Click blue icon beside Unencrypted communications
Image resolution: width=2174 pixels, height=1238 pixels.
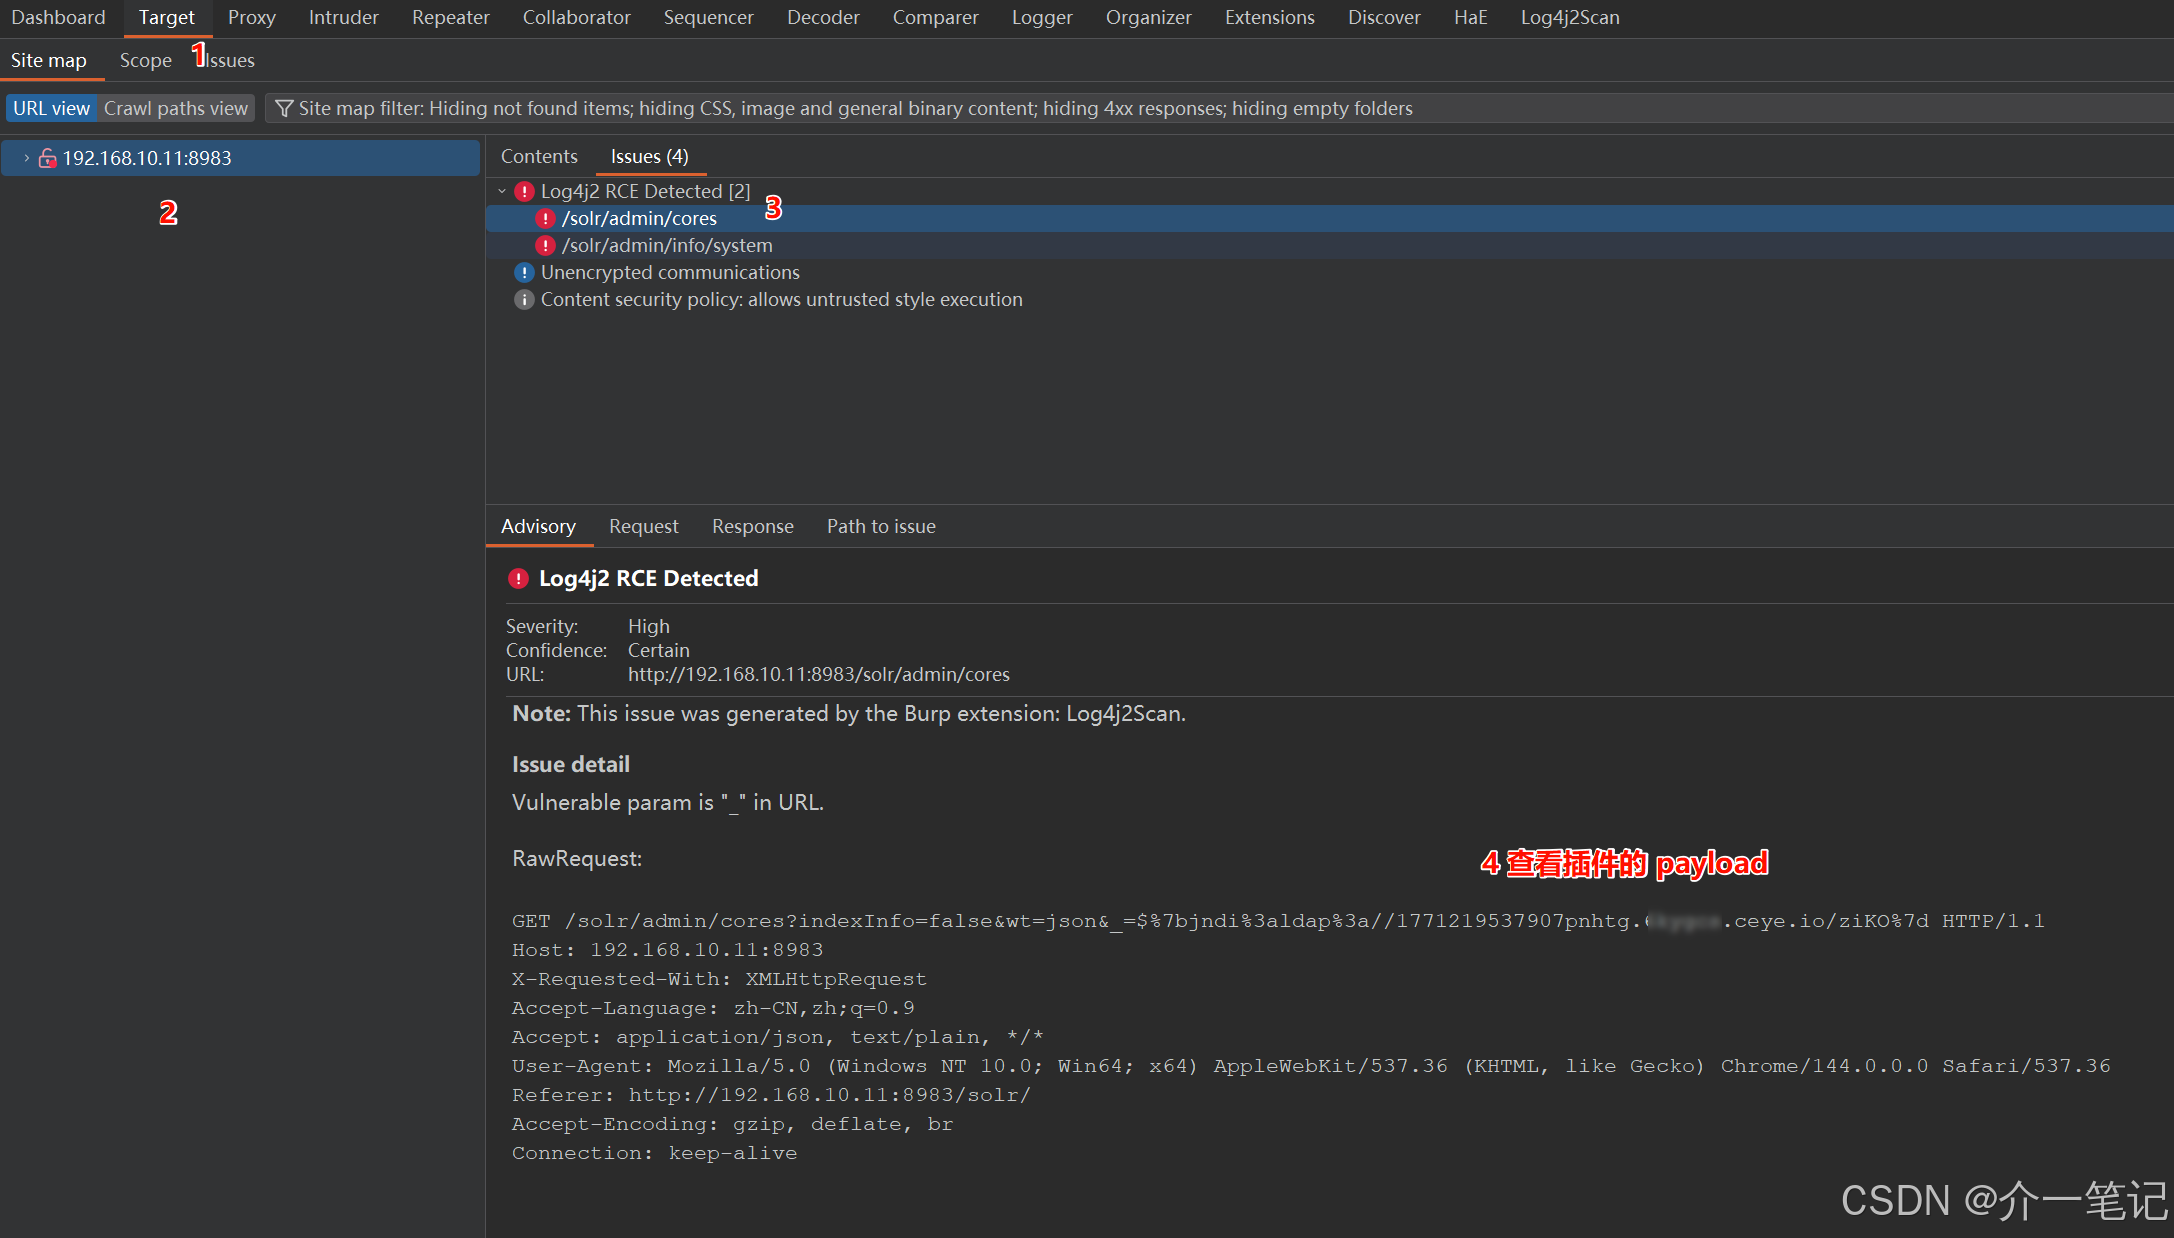coord(524,272)
